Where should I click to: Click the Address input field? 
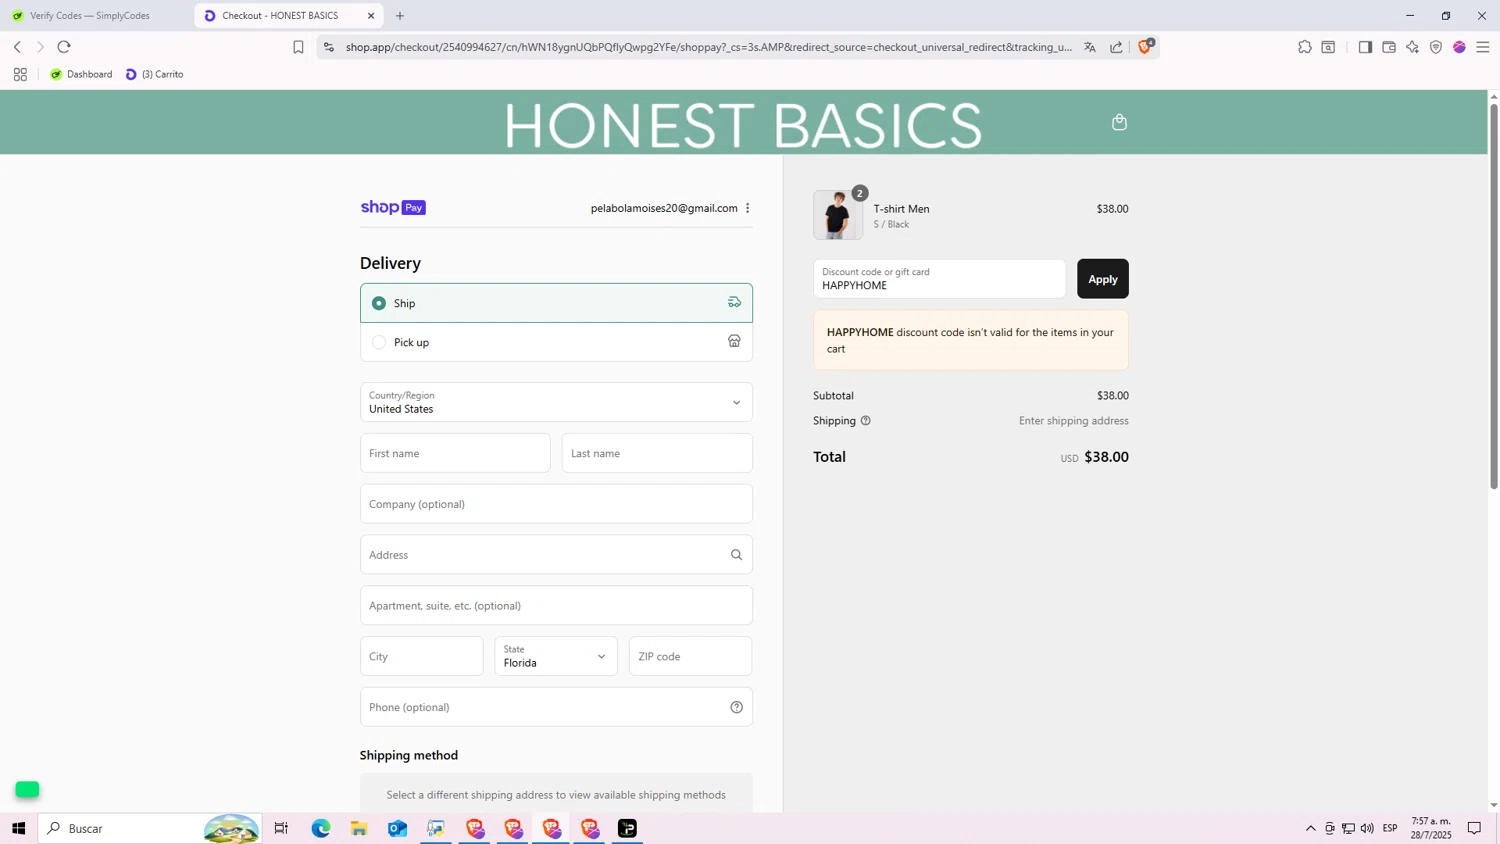(556, 555)
